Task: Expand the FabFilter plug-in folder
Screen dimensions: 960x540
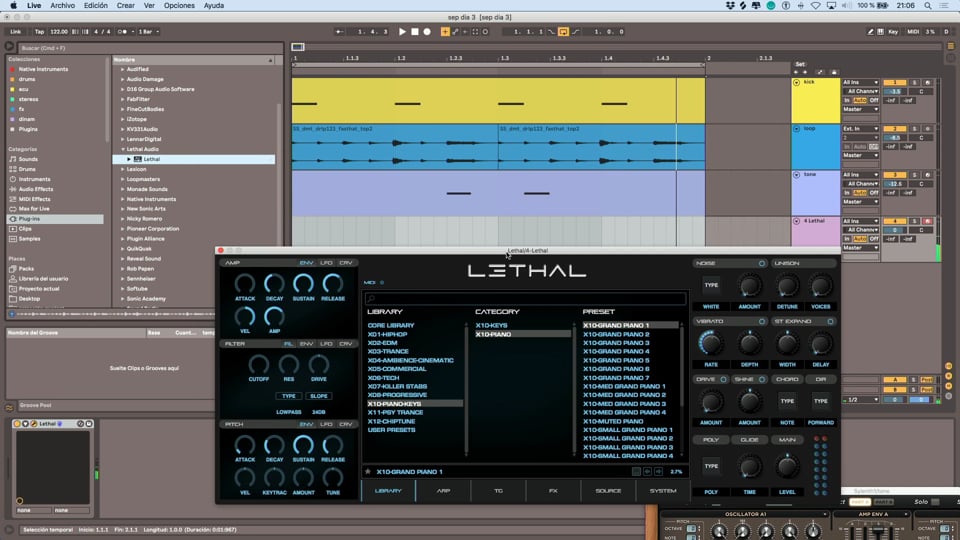Action: [x=122, y=99]
